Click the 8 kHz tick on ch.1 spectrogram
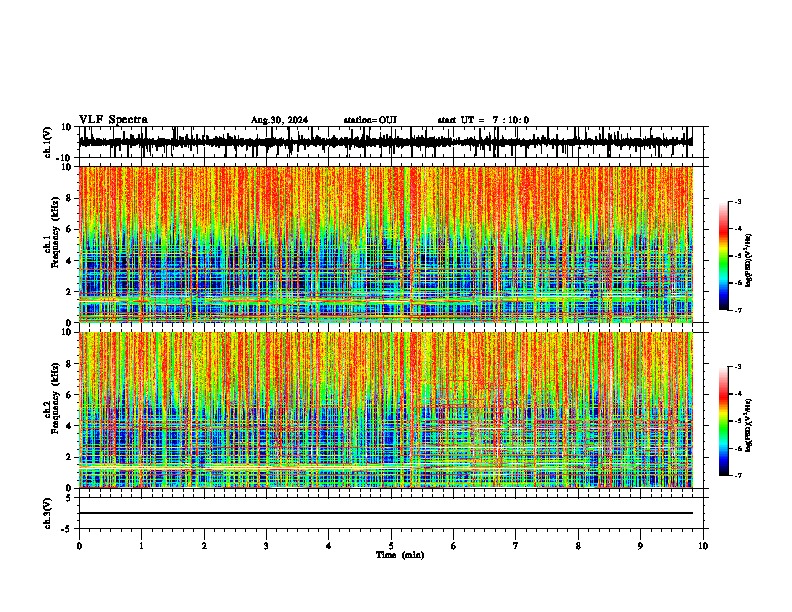Screen dimensions: 792x612 (69, 198)
